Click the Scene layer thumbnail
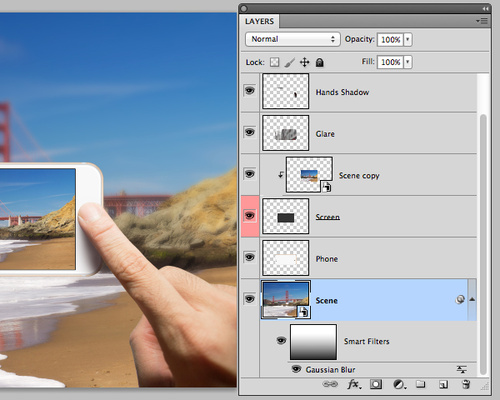 (x=286, y=300)
